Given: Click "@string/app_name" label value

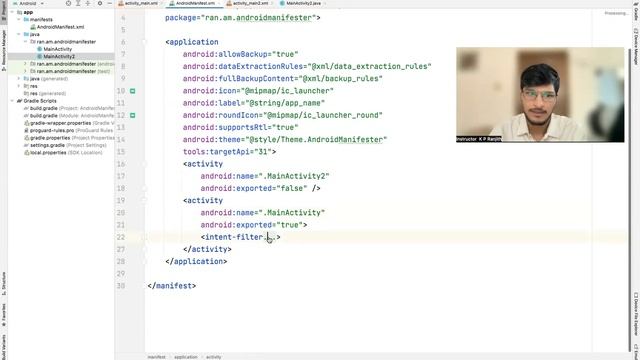Looking at the screenshot, I should click(x=285, y=103).
